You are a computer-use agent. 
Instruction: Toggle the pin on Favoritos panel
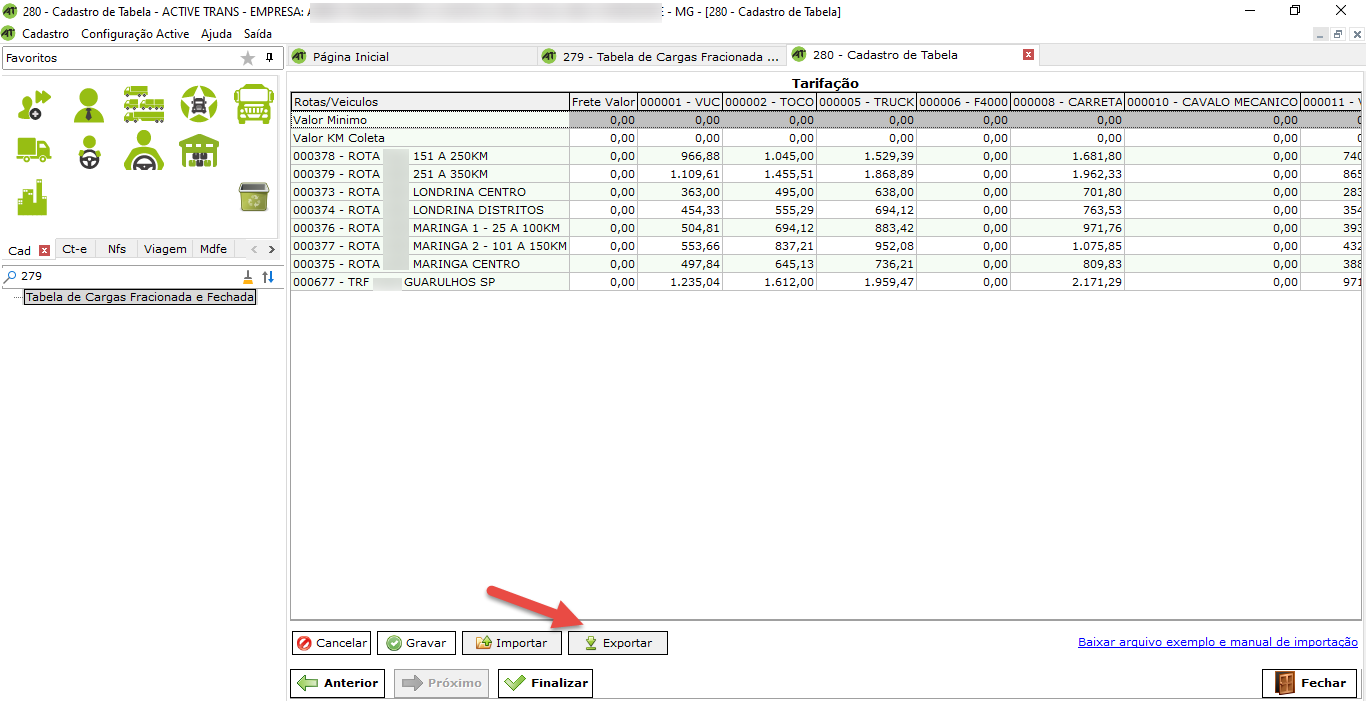click(x=269, y=58)
